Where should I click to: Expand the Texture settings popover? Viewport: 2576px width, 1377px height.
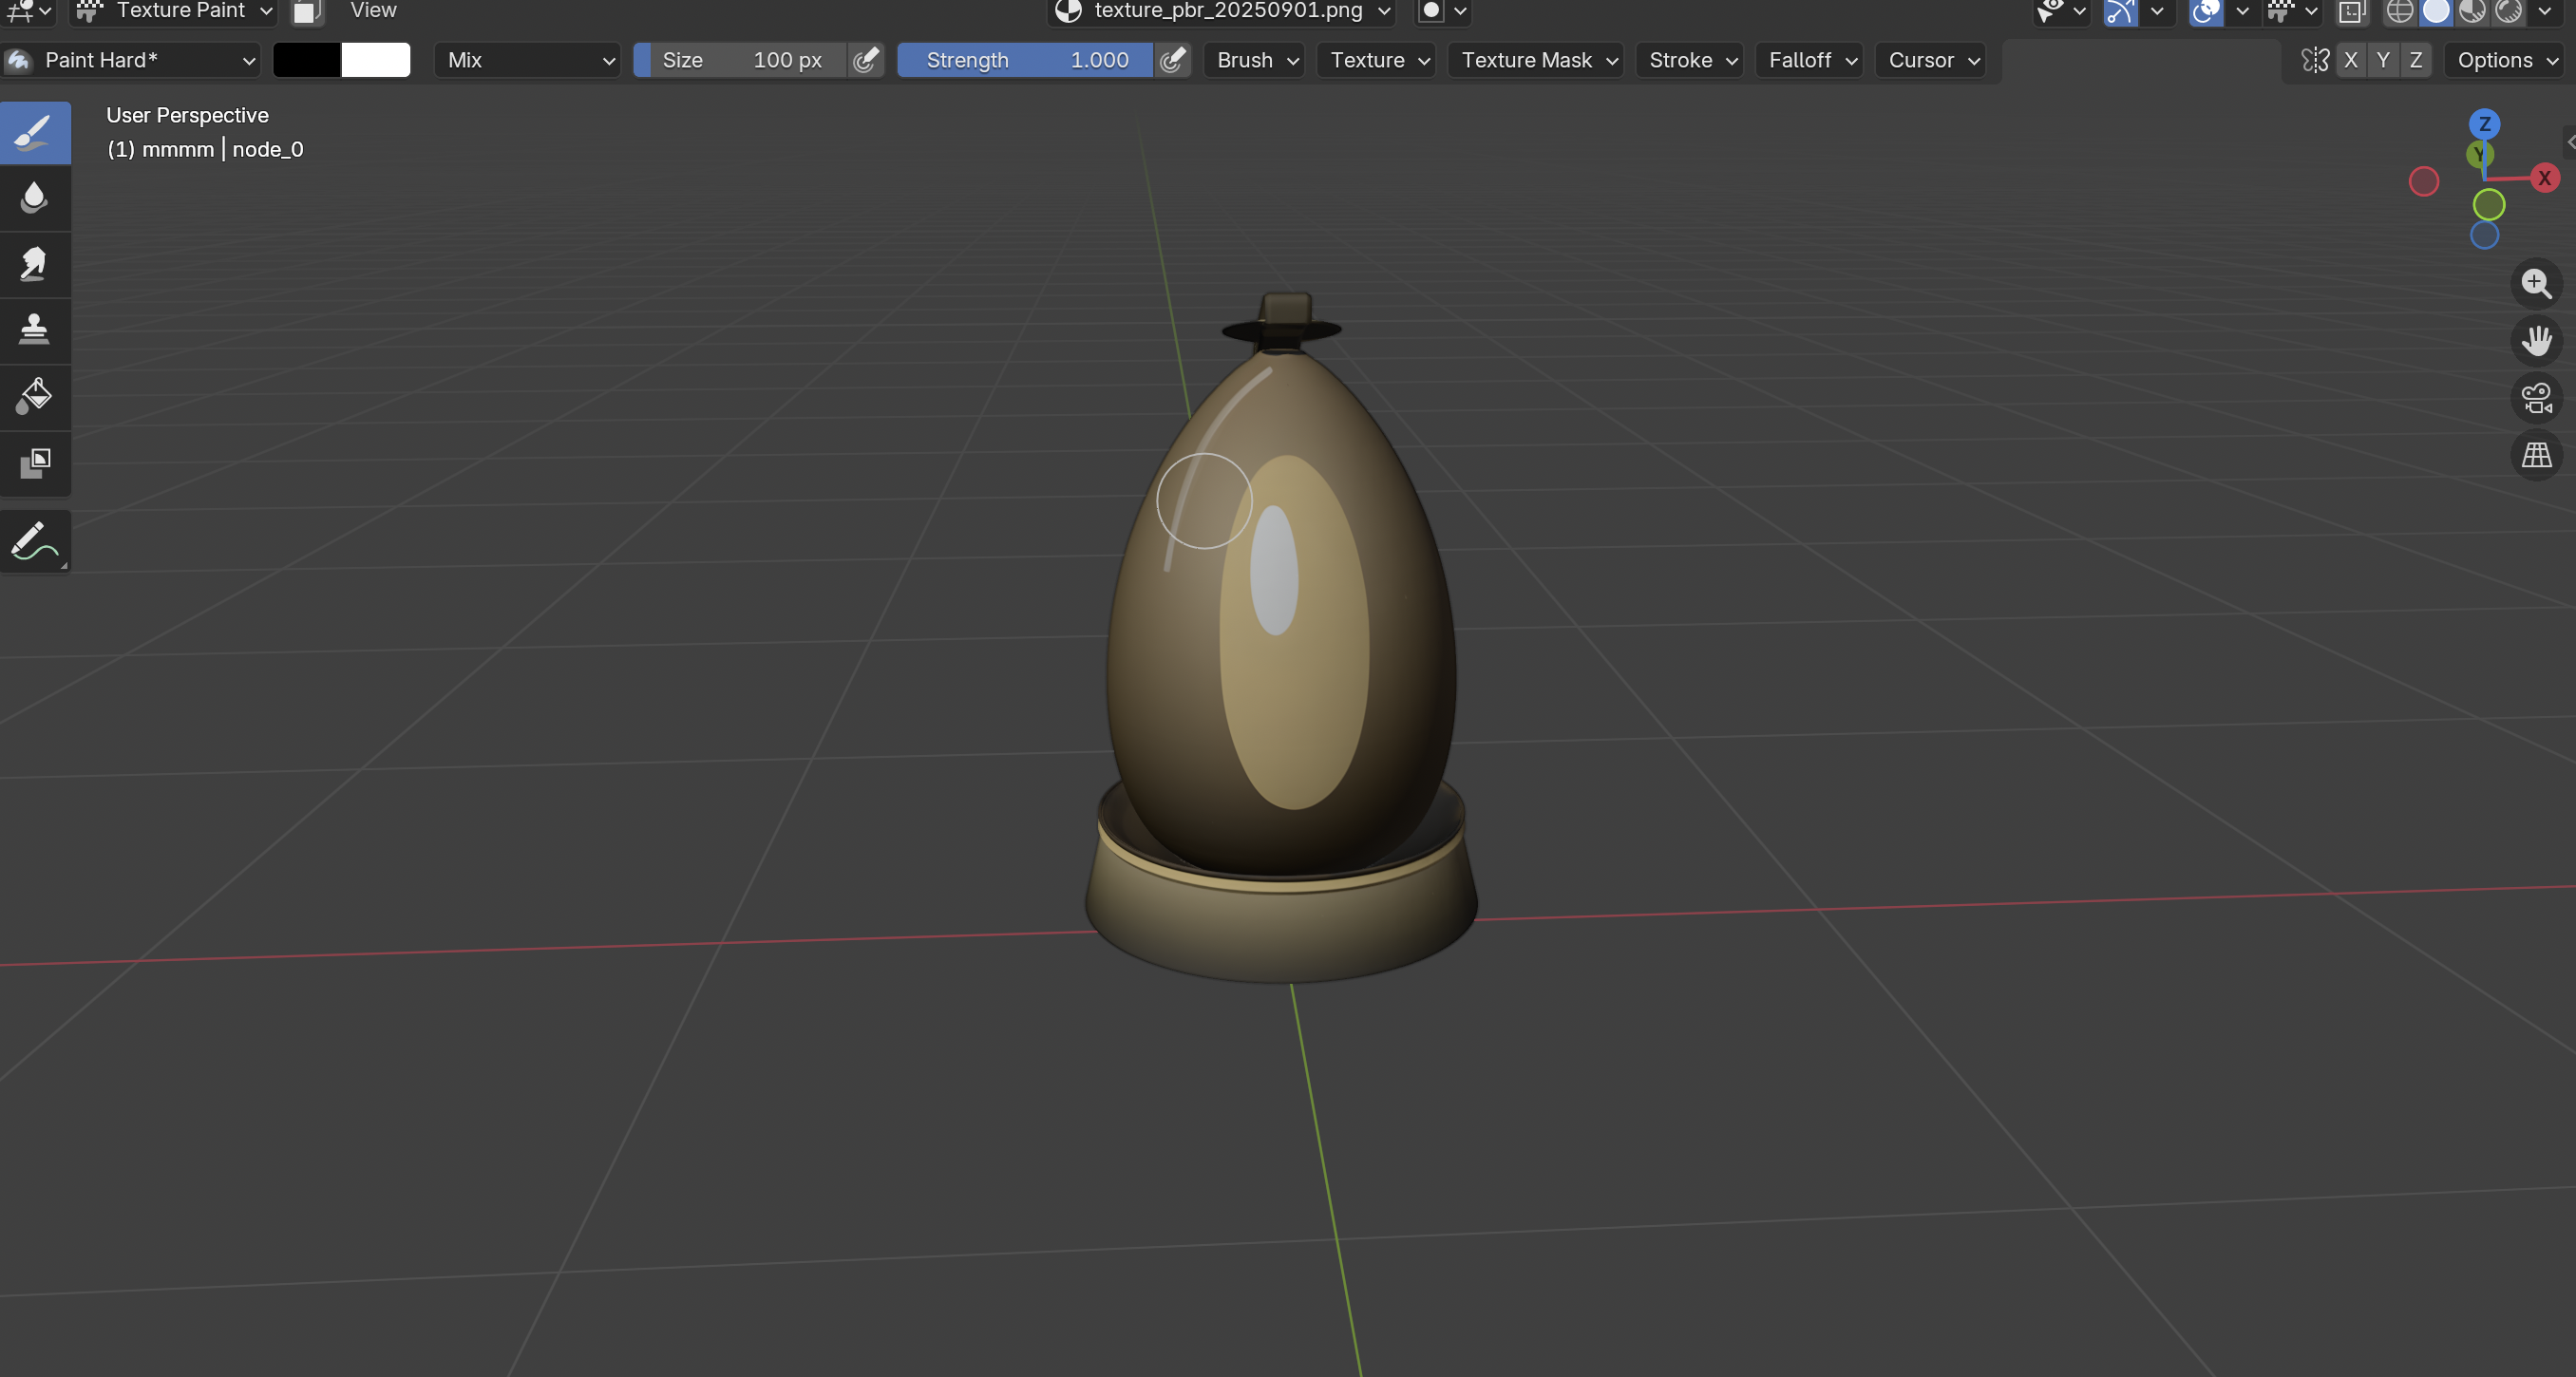(x=1376, y=60)
